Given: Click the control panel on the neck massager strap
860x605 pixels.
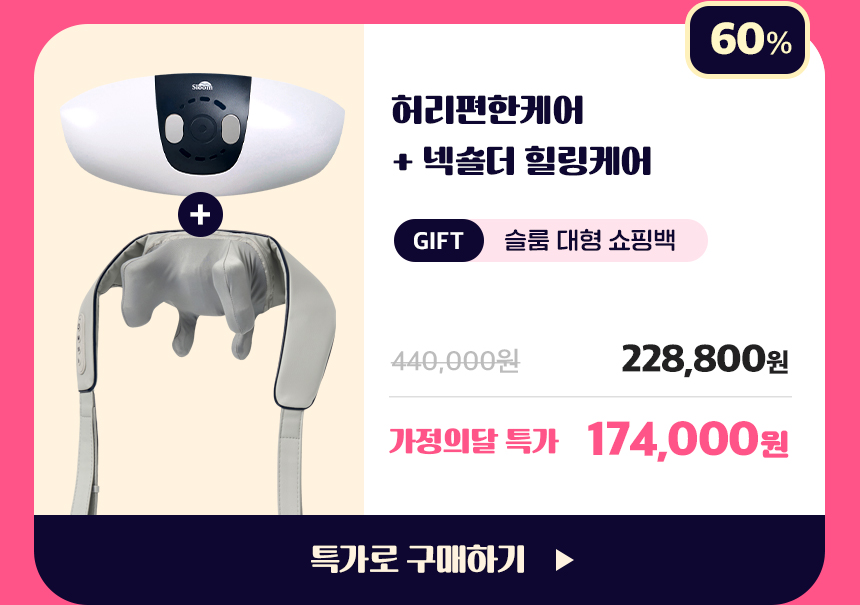Looking at the screenshot, I should (80, 343).
